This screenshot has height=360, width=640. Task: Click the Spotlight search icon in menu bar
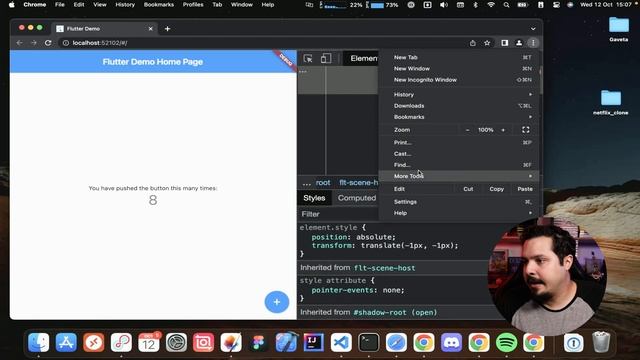point(507,5)
